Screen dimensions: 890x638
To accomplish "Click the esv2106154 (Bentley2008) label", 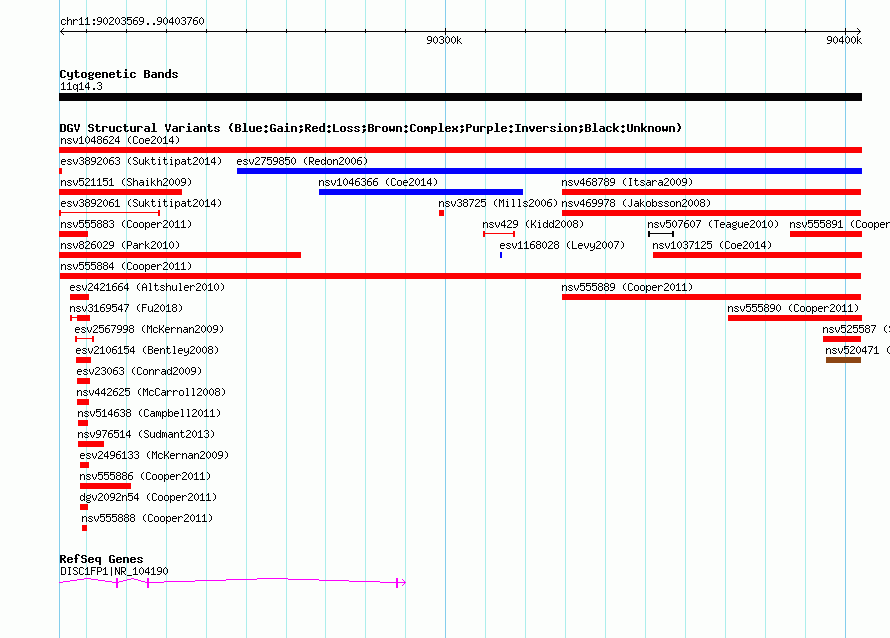I will click(147, 350).
